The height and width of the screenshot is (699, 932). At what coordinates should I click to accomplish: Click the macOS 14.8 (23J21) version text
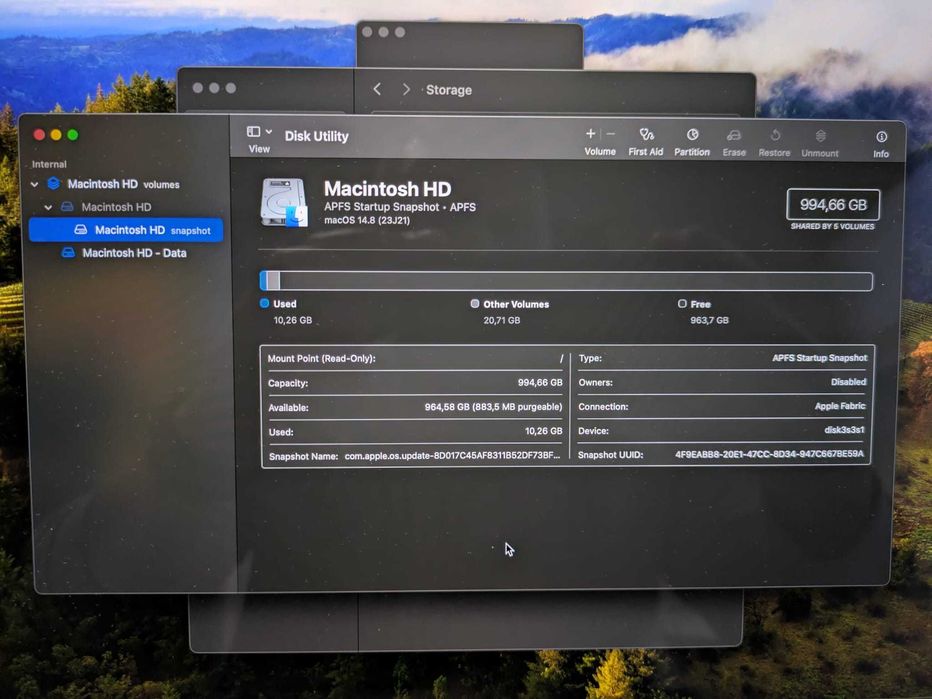tap(367, 221)
